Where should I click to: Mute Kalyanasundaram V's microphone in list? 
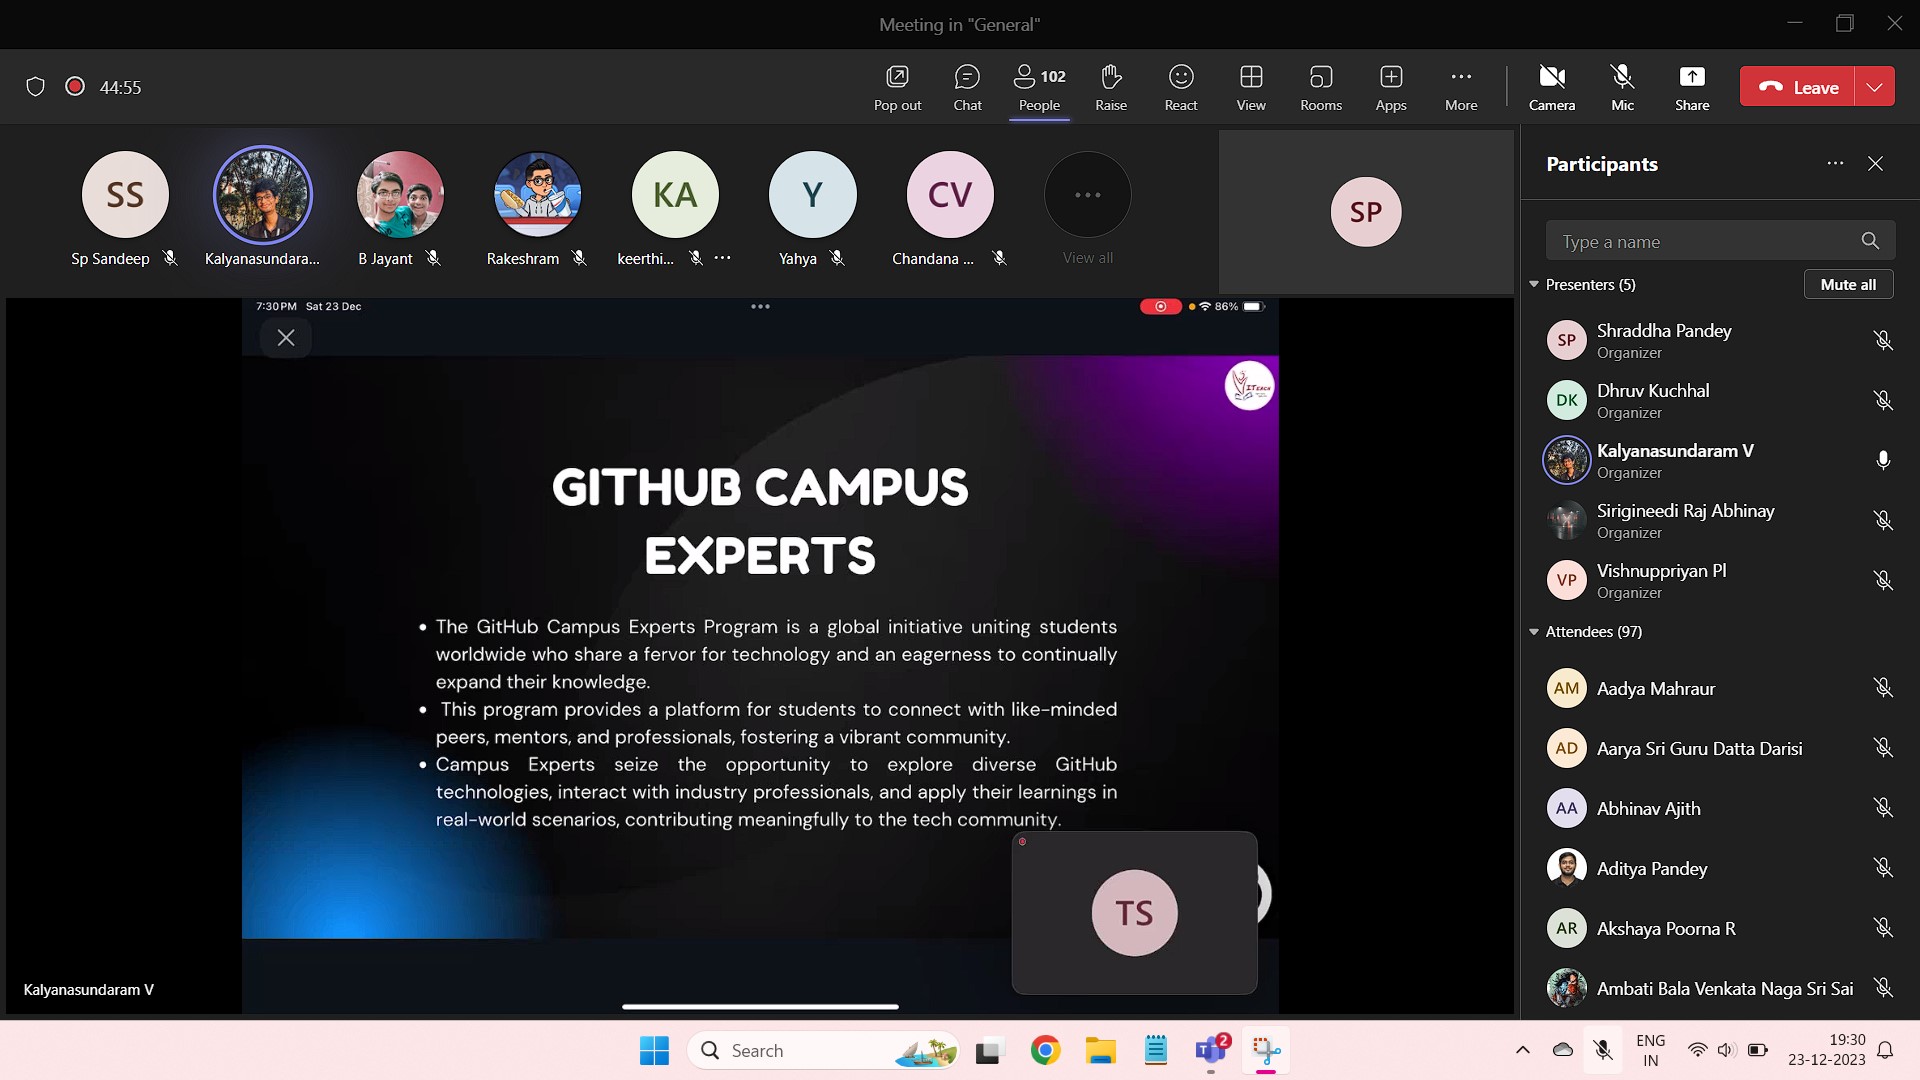1883,460
